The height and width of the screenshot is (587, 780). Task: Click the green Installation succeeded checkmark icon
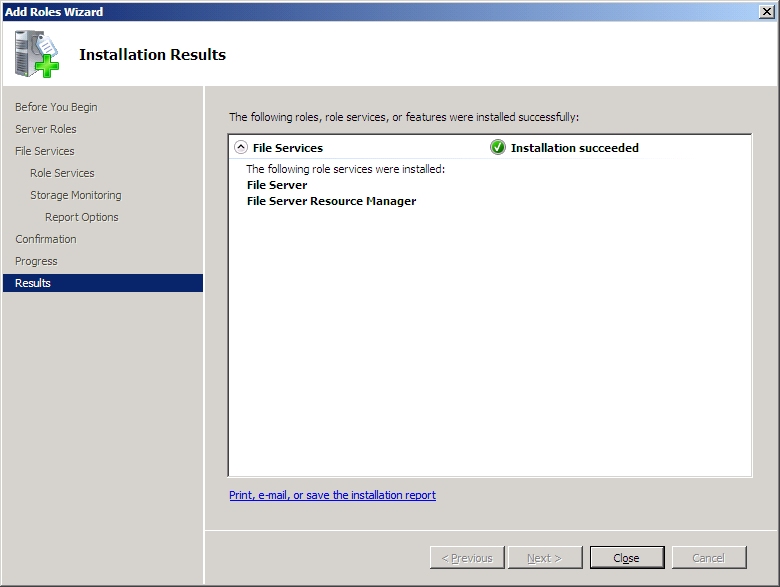coord(498,148)
